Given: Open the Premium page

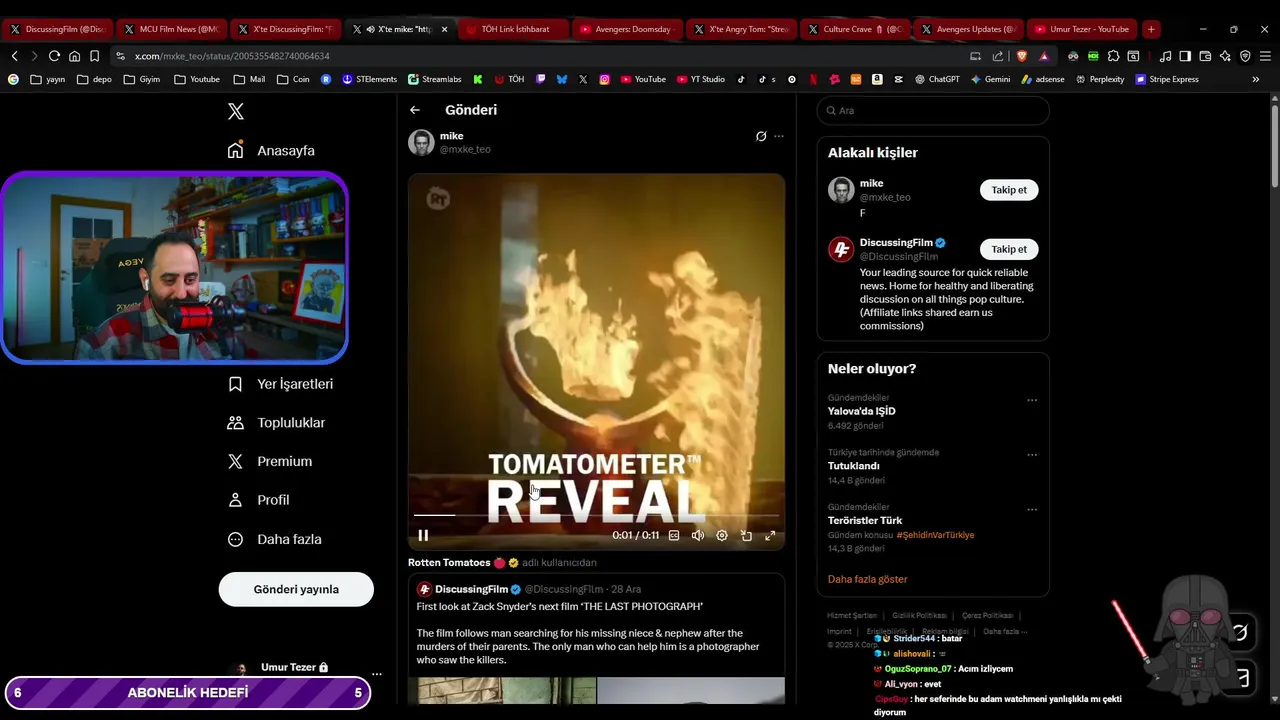Looking at the screenshot, I should [x=270, y=461].
